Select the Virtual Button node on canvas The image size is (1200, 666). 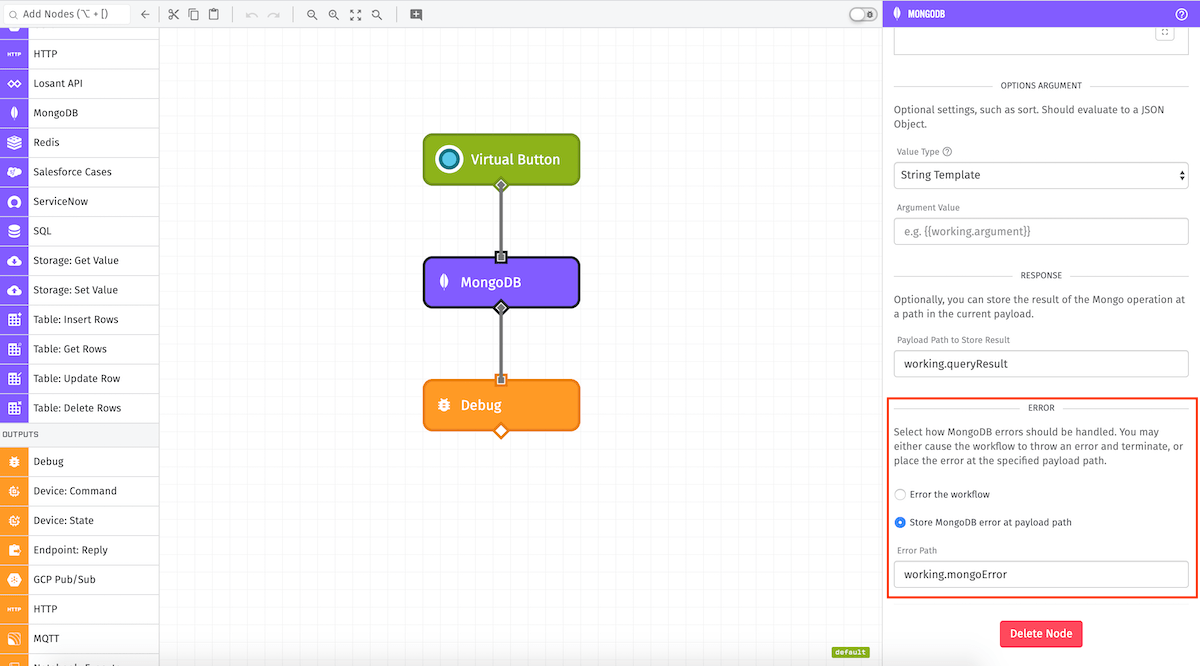(501, 159)
